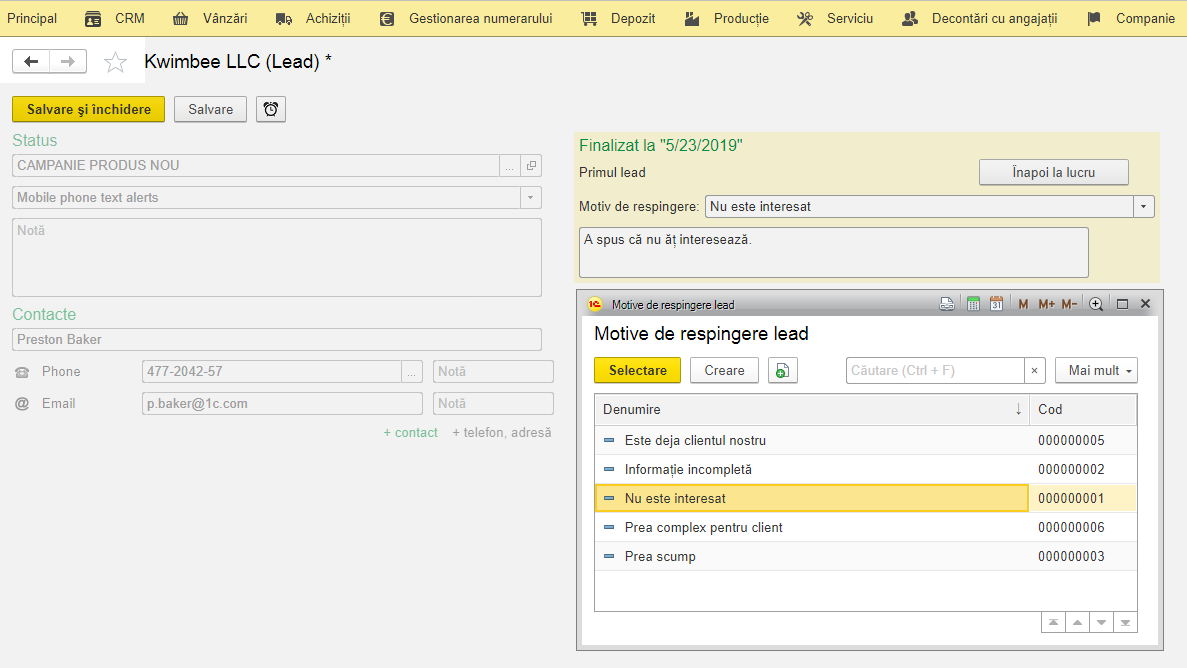Maximize the Motive de respingere lead dialog
This screenshot has height=668, width=1187.
[x=1122, y=304]
